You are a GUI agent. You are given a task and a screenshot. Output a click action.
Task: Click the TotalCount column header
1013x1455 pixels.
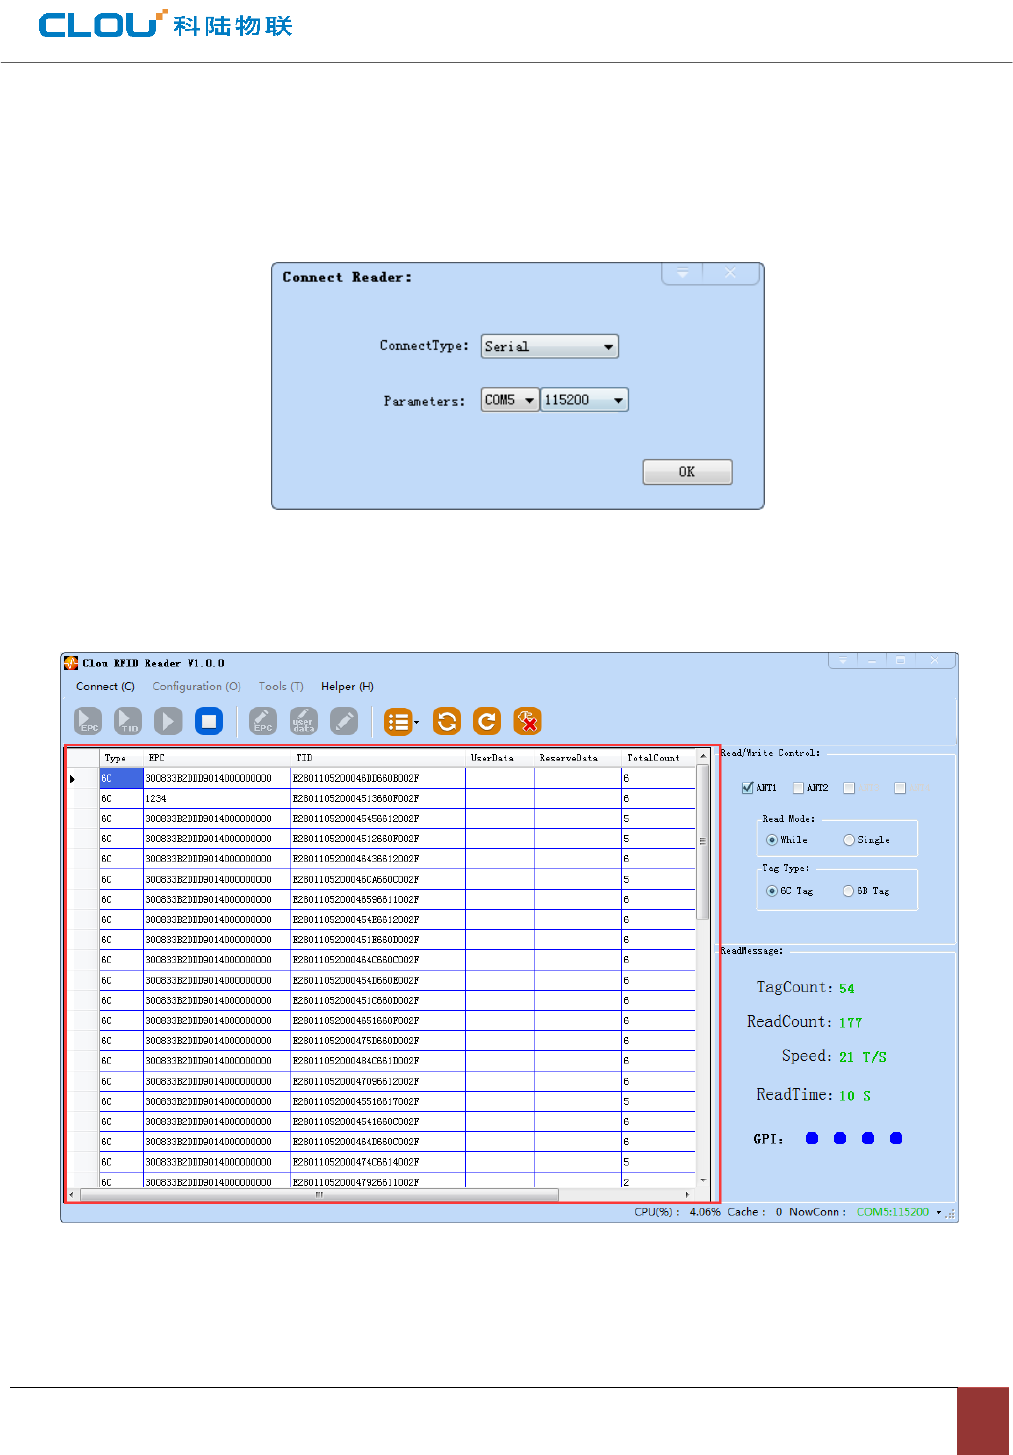point(658,758)
